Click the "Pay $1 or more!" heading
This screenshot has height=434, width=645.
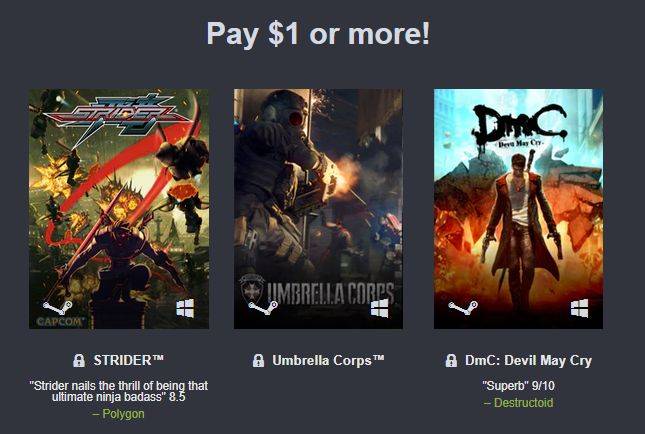(318, 33)
